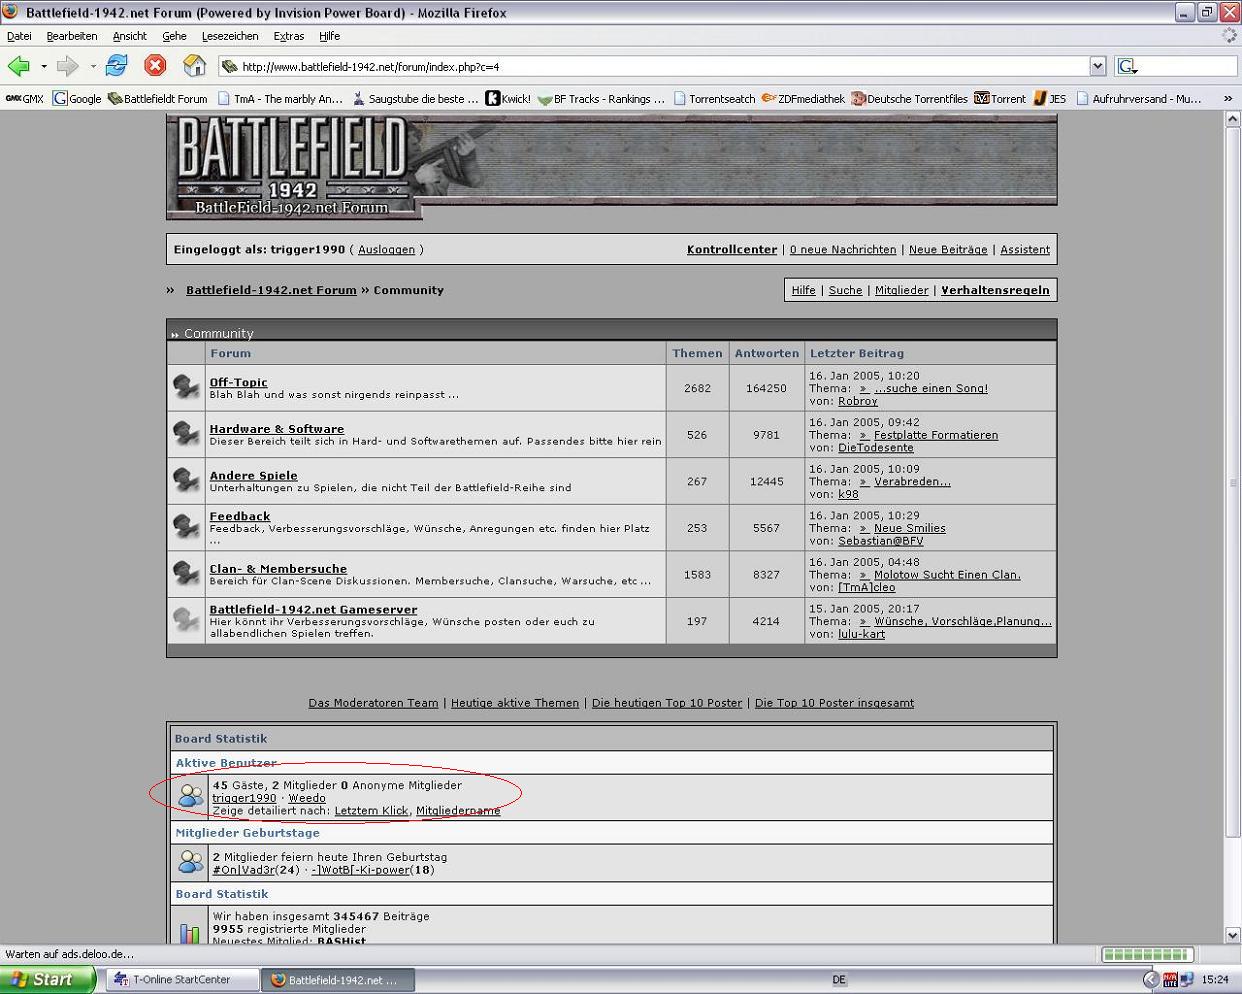The image size is (1242, 994).
Task: Open the Kwick! bookmark
Action: (x=508, y=99)
